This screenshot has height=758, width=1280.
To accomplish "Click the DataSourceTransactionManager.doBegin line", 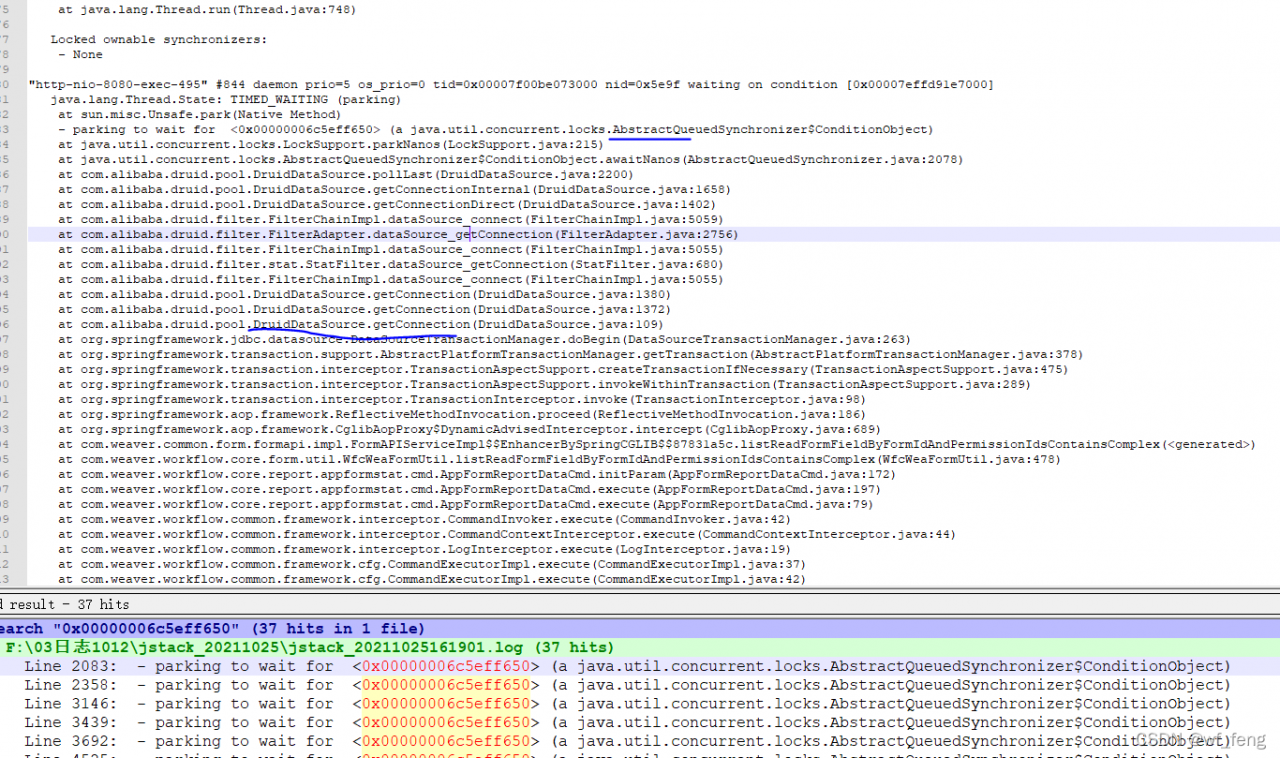I will coord(484,339).
